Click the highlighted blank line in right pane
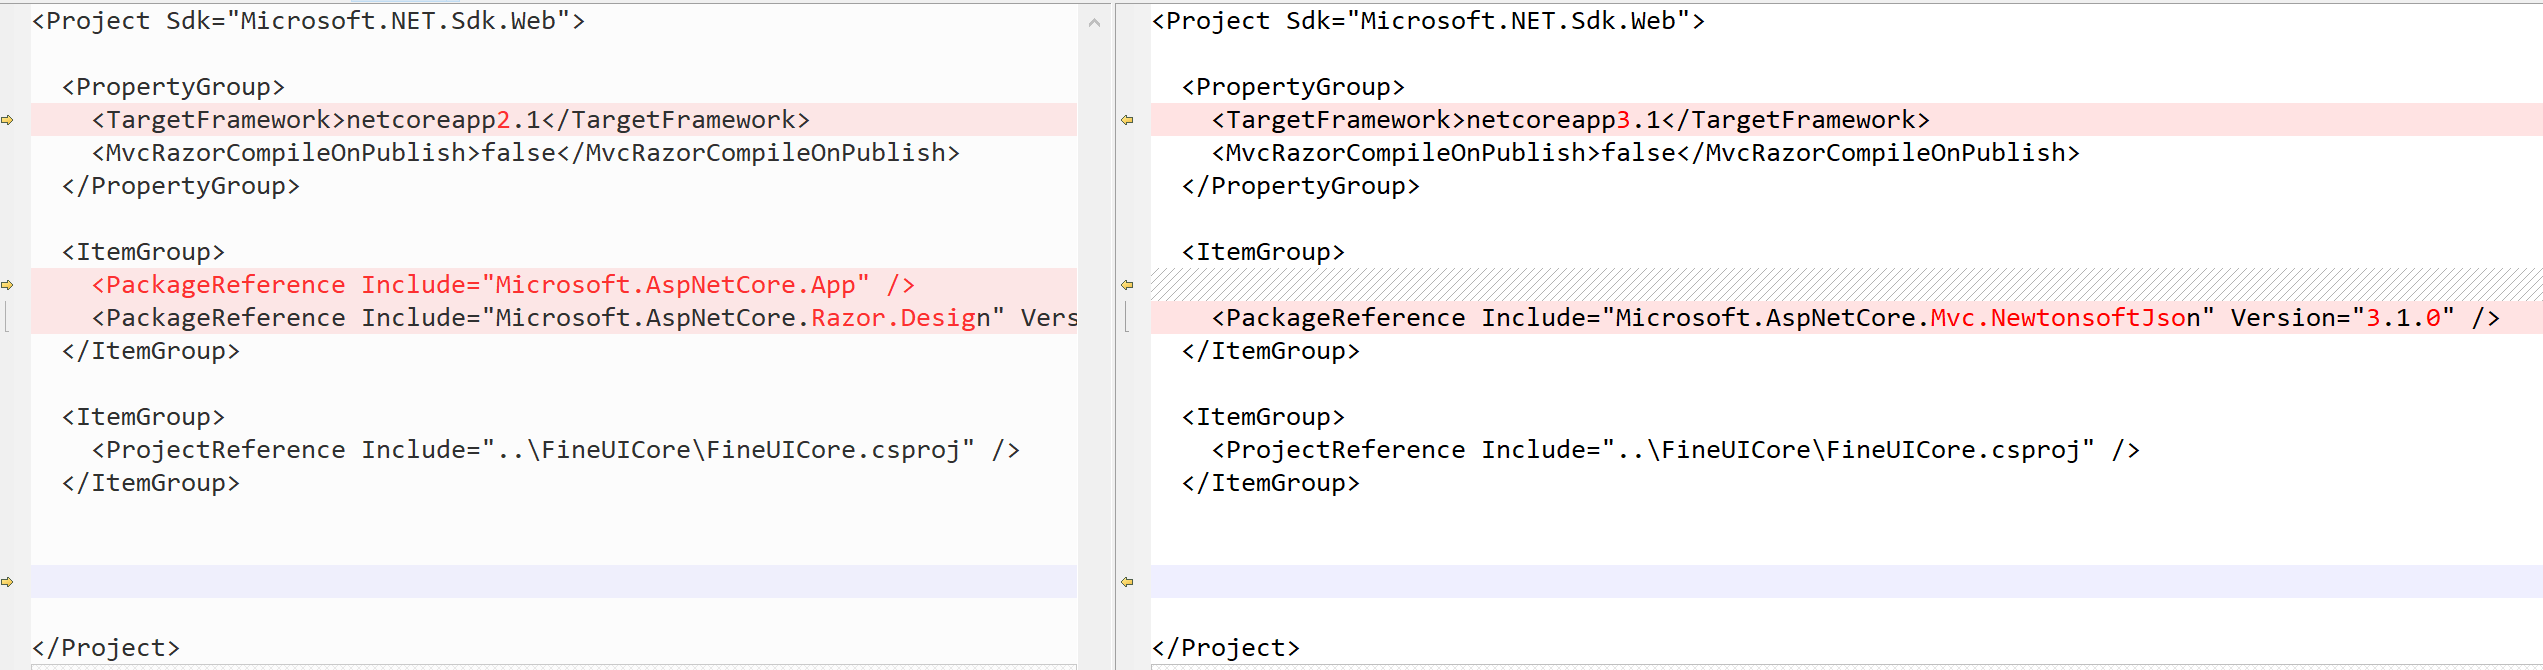Image resolution: width=2543 pixels, height=670 pixels. tap(1846, 582)
